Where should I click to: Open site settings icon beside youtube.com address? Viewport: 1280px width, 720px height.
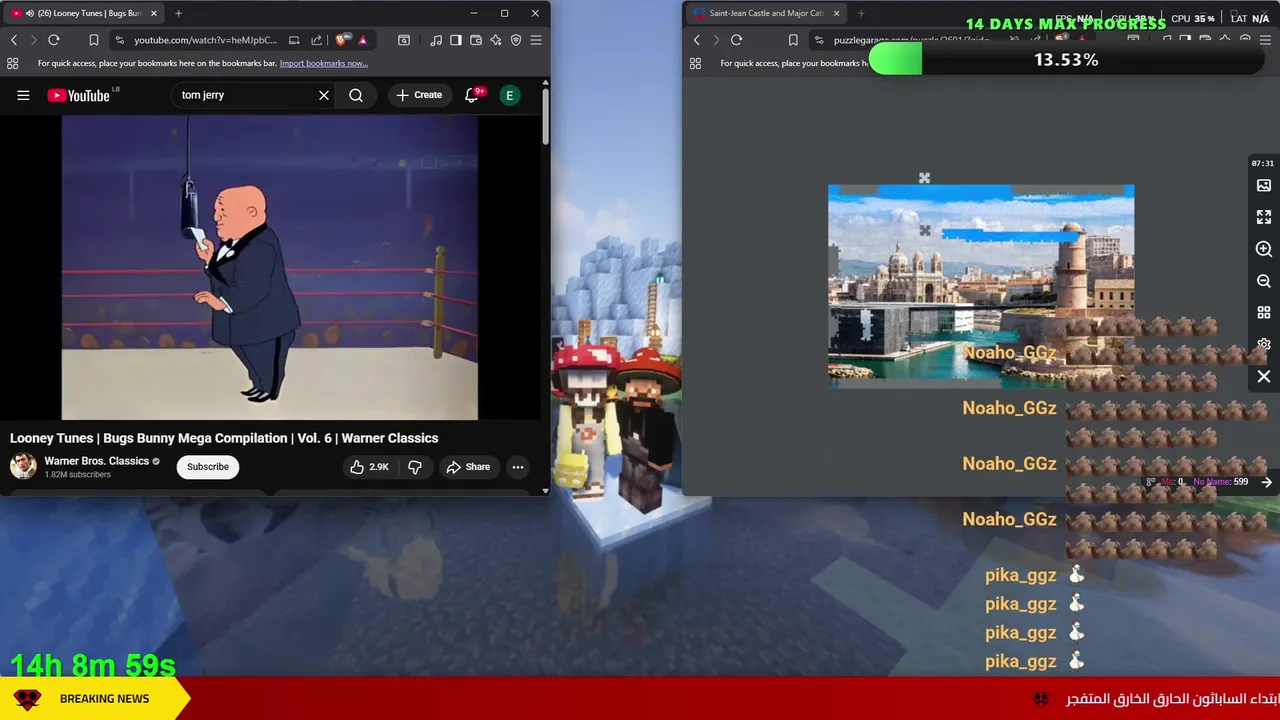(x=119, y=40)
